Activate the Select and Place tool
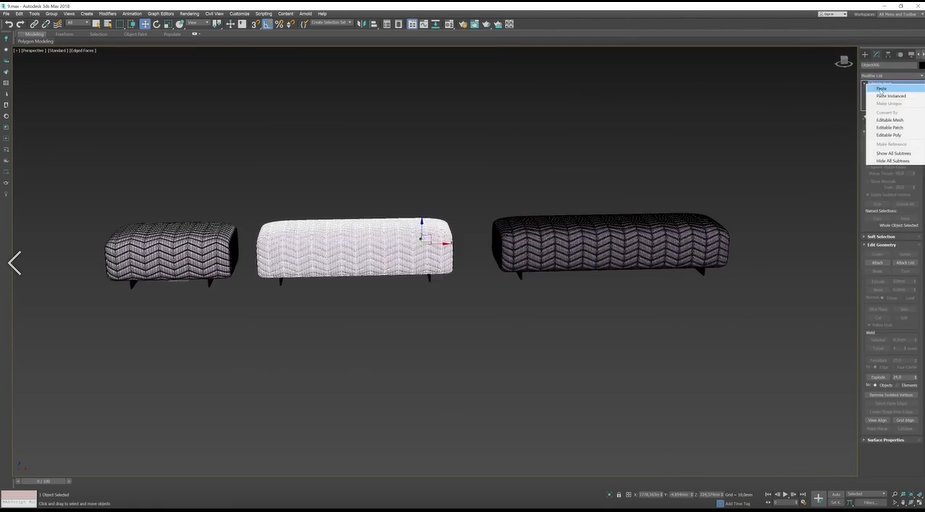 (x=180, y=24)
